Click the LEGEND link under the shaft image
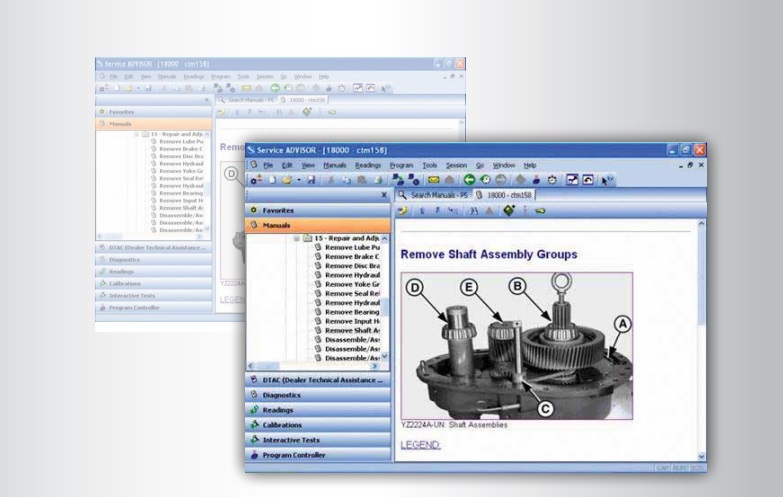 (x=420, y=445)
